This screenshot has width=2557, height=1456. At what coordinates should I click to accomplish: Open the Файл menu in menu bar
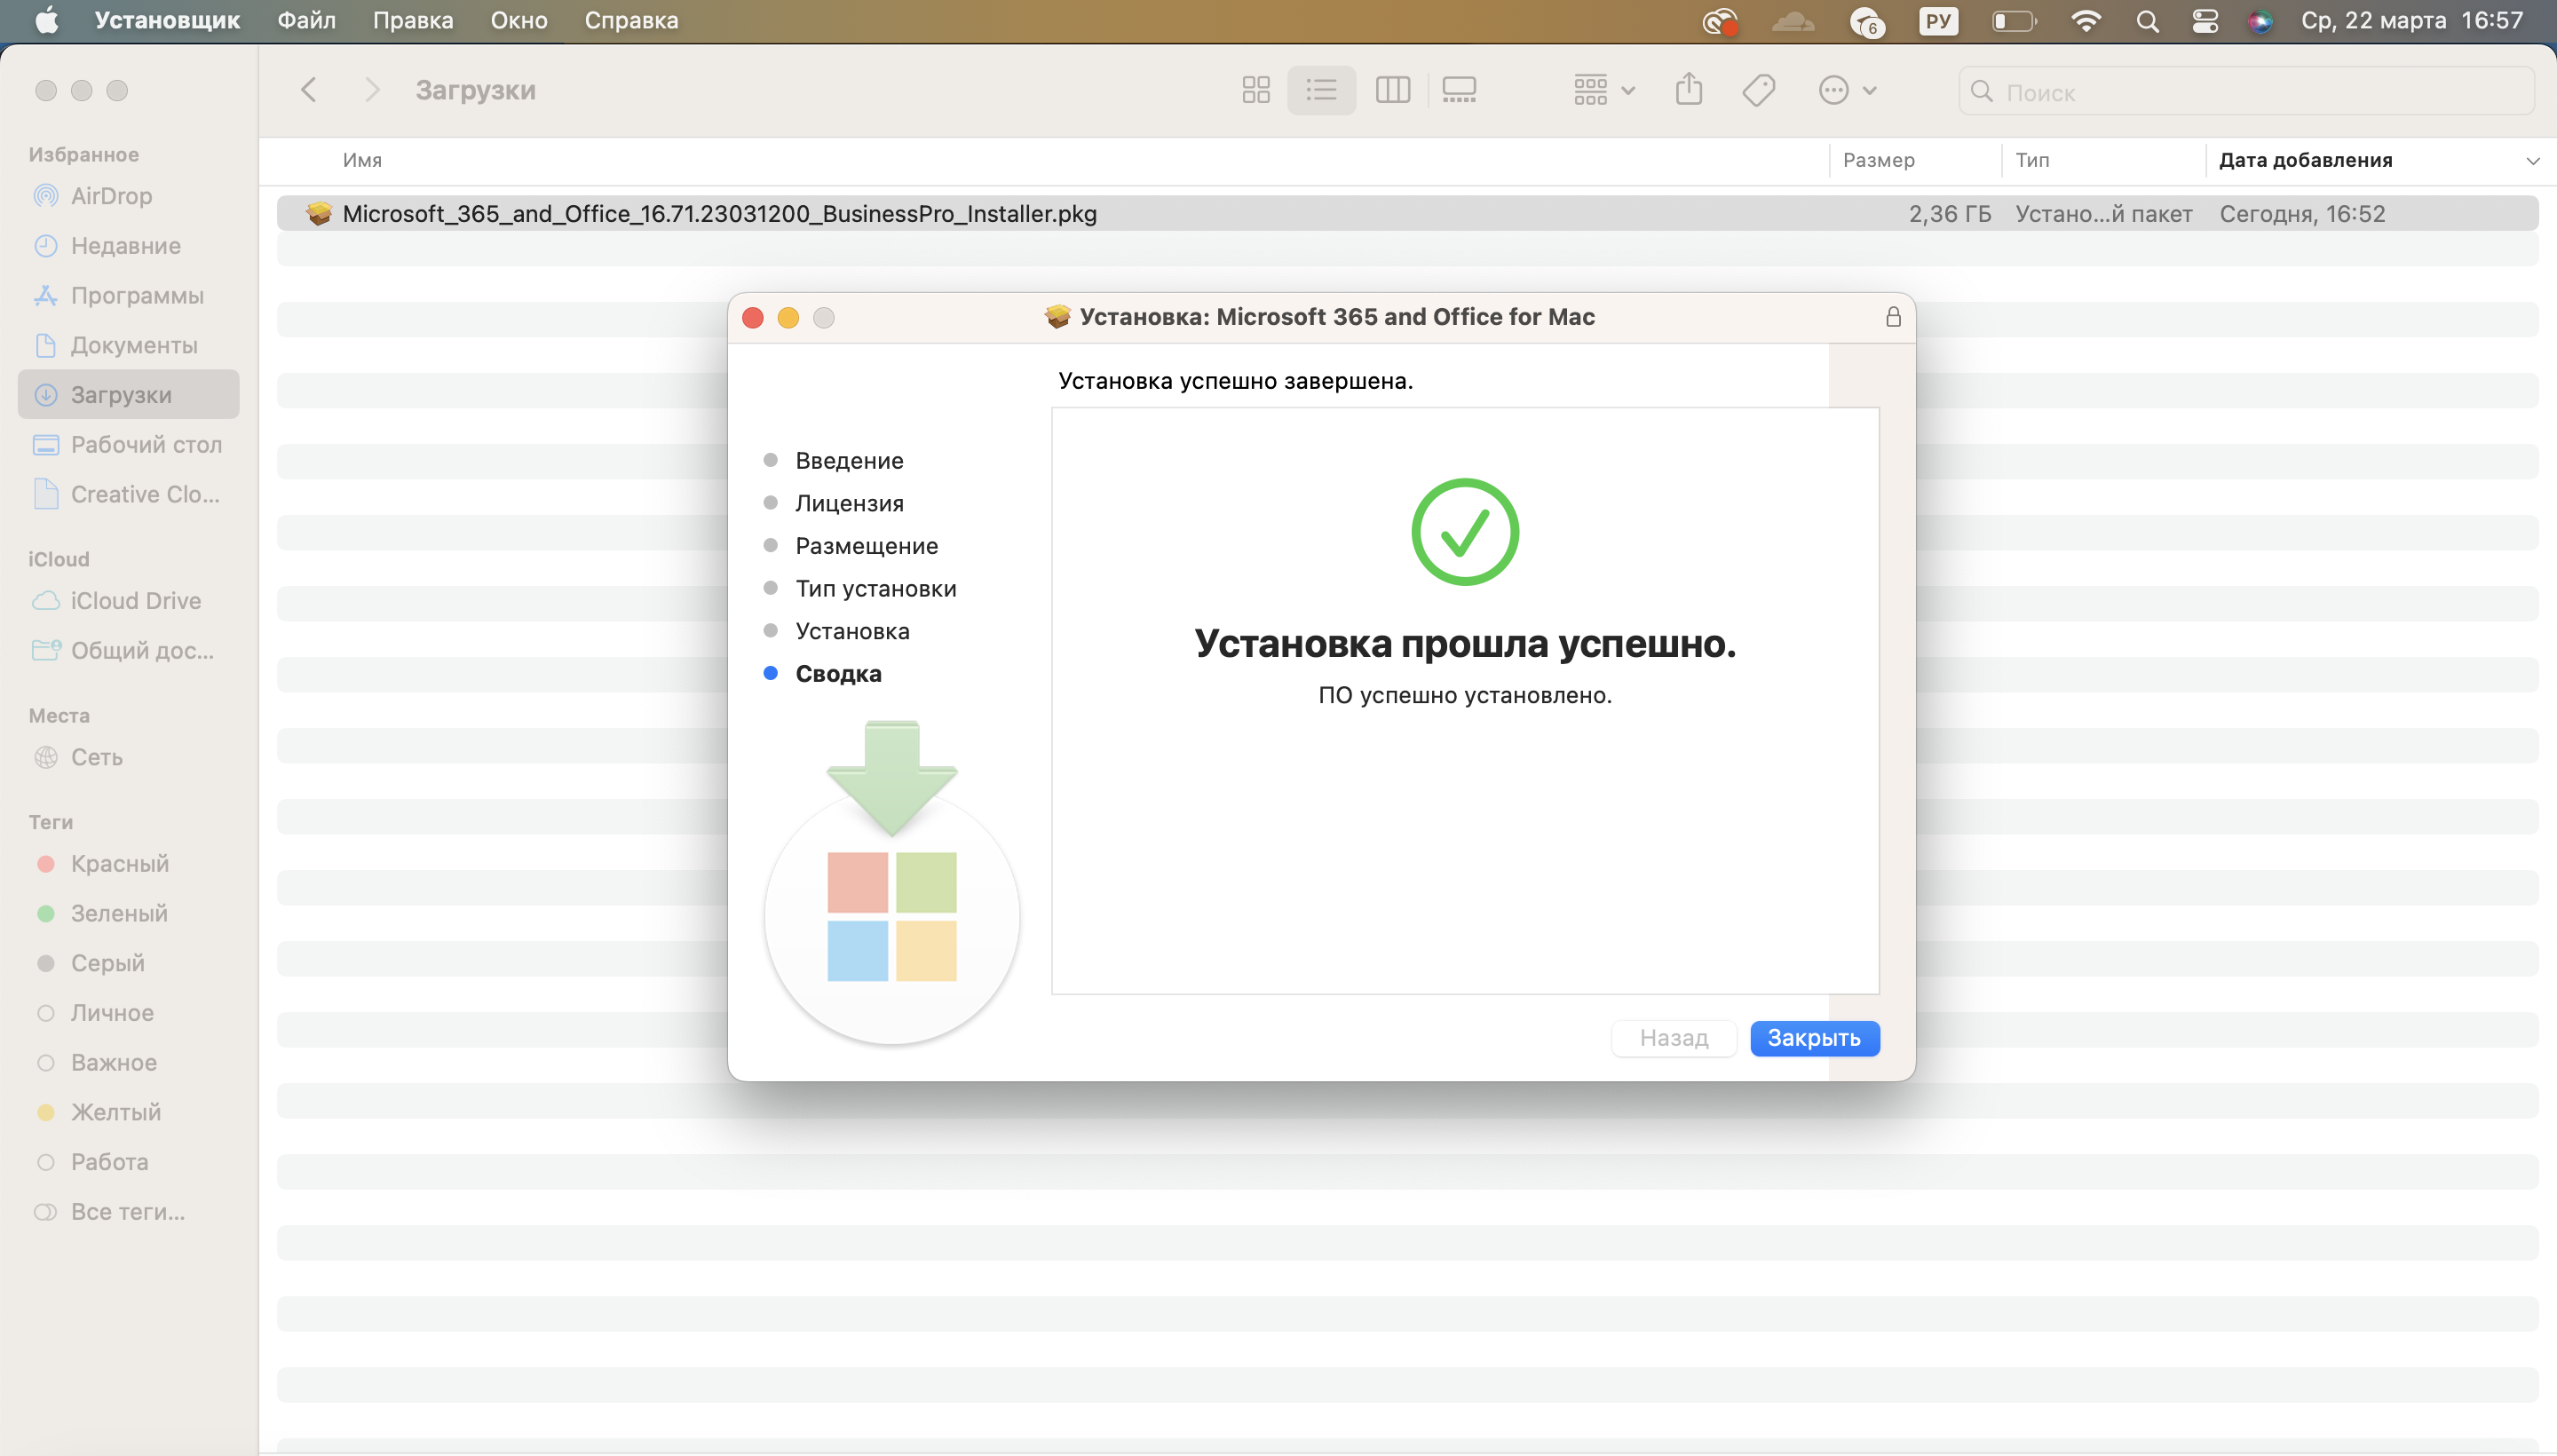tap(304, 21)
